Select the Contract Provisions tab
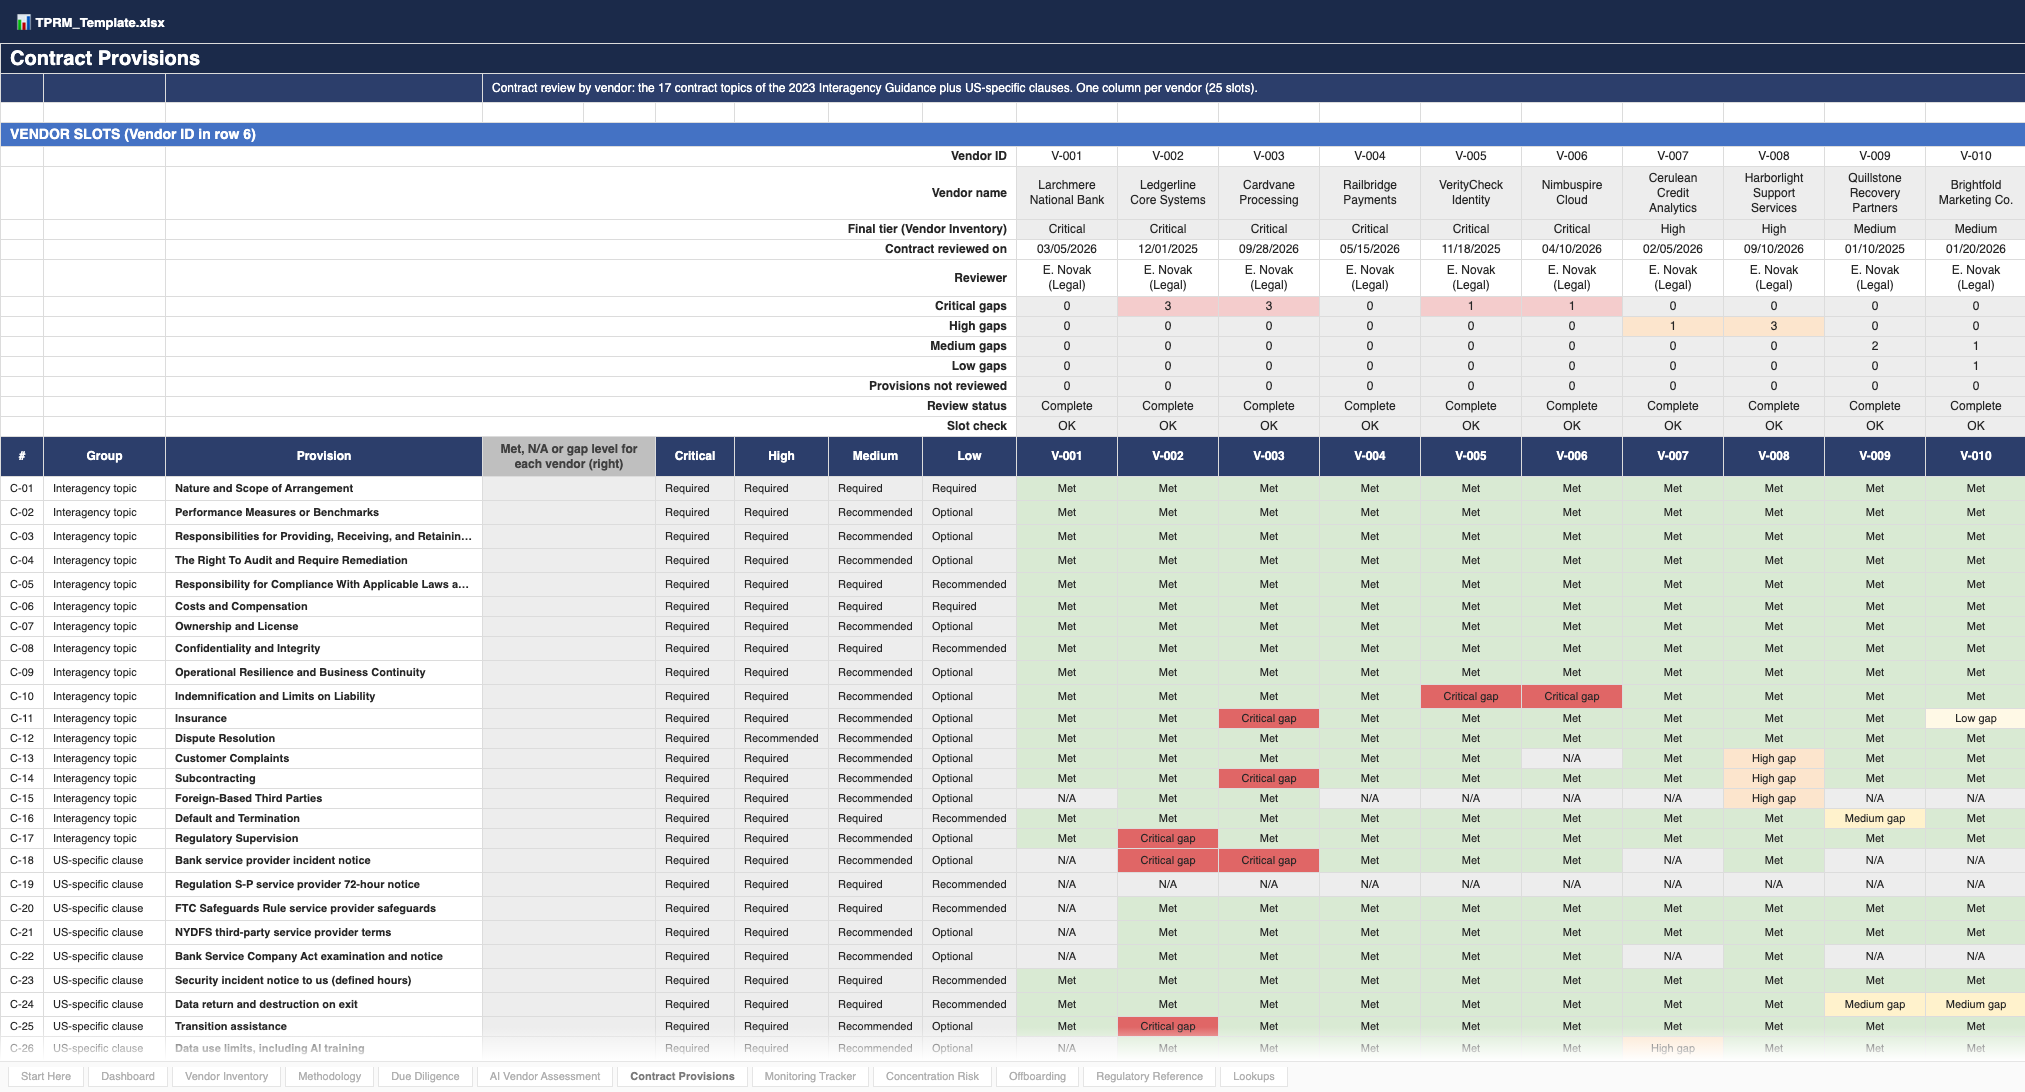This screenshot has height=1092, width=2025. point(683,1076)
